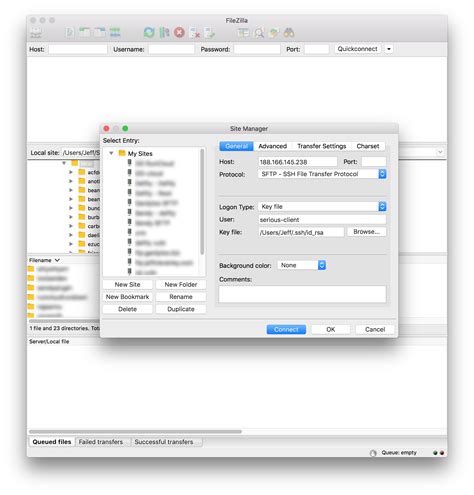The width and height of the screenshot is (474, 495).
Task: Click the My Sites folder icon
Action: (x=122, y=153)
